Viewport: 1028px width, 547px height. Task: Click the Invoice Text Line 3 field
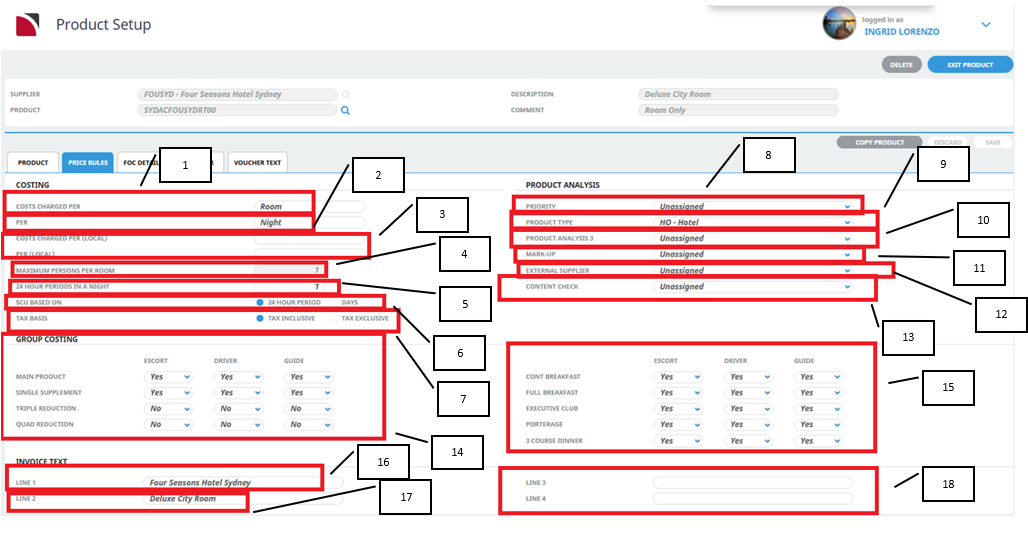[x=753, y=483]
